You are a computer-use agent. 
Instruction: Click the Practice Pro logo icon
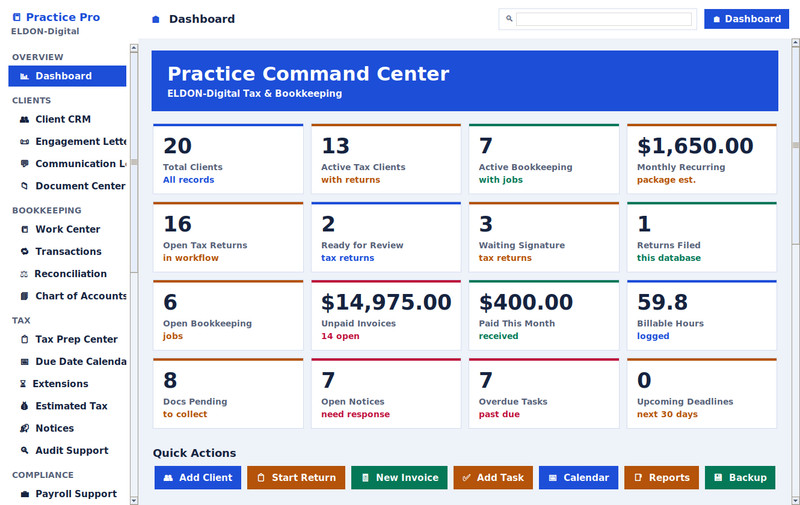(x=17, y=17)
